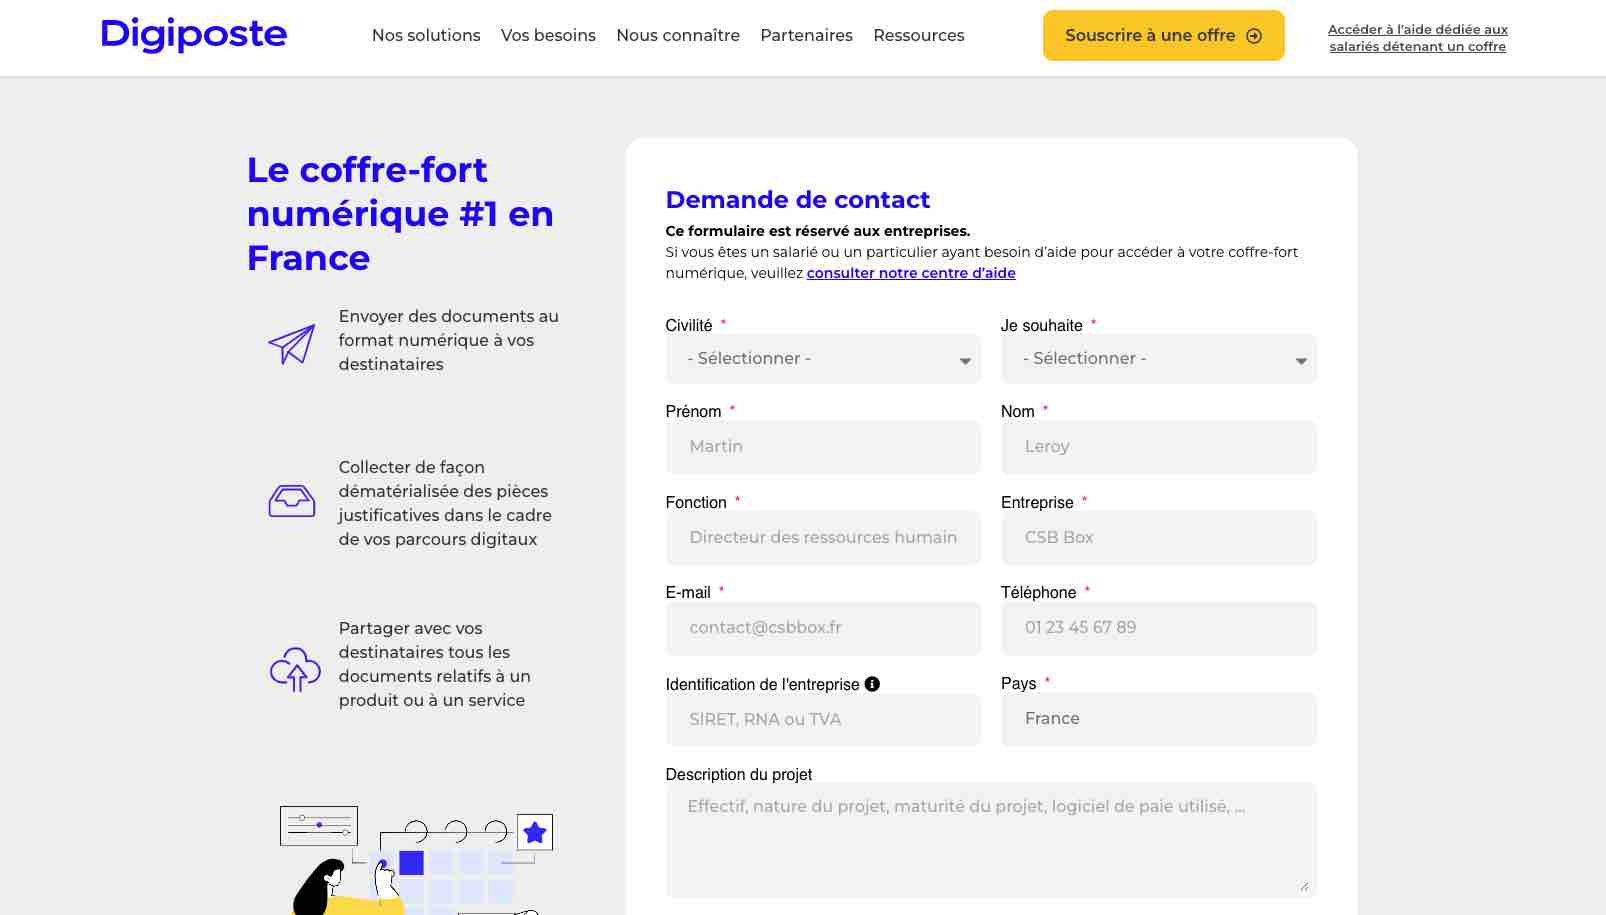Click the textarea resize handle corner
Viewport: 1606px width, 915px height.
[x=1304, y=886]
